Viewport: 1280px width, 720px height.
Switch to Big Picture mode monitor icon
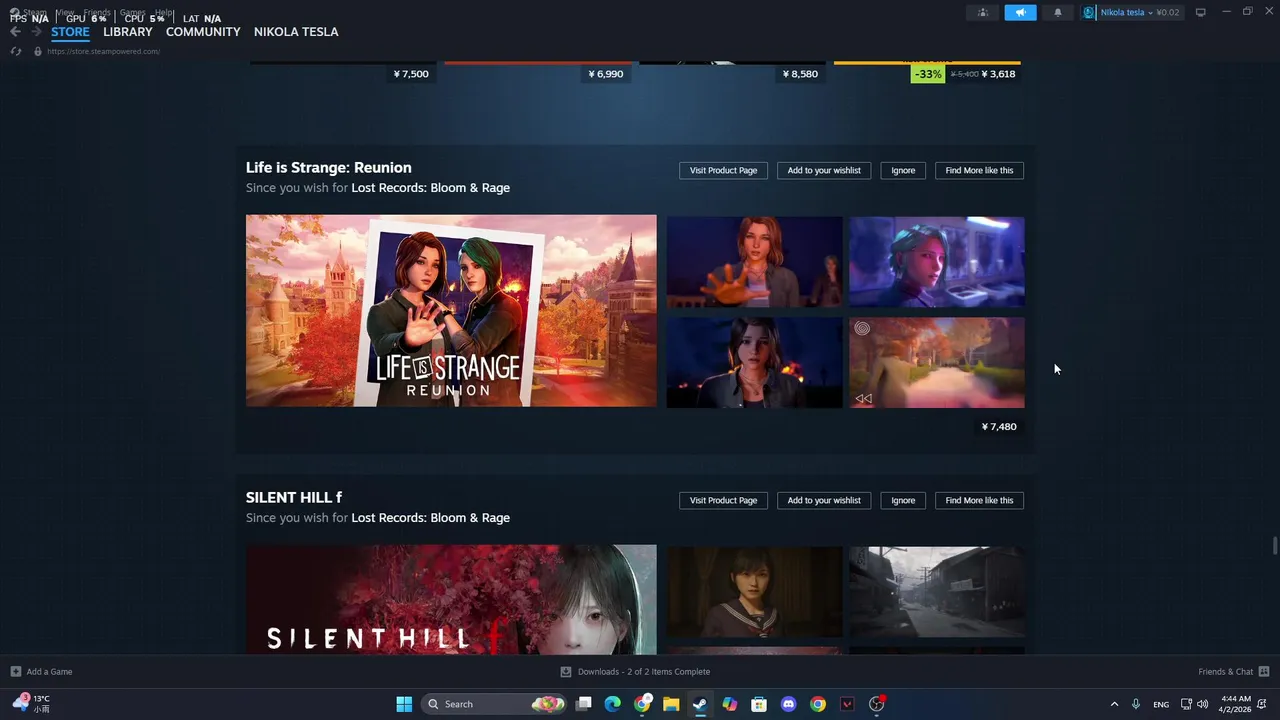point(1201,12)
